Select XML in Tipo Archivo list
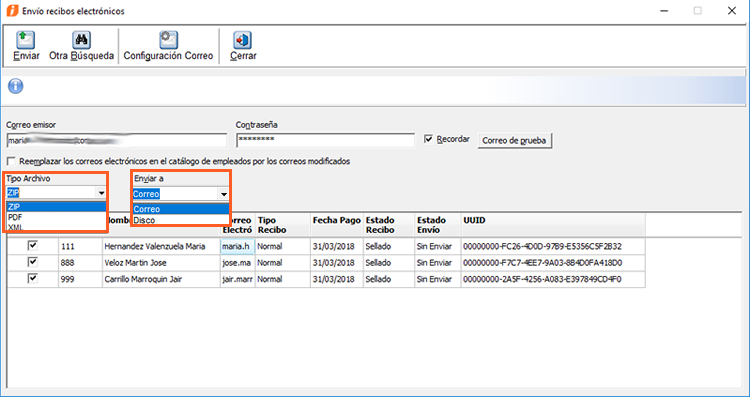The width and height of the screenshot is (752, 398). click(56, 227)
